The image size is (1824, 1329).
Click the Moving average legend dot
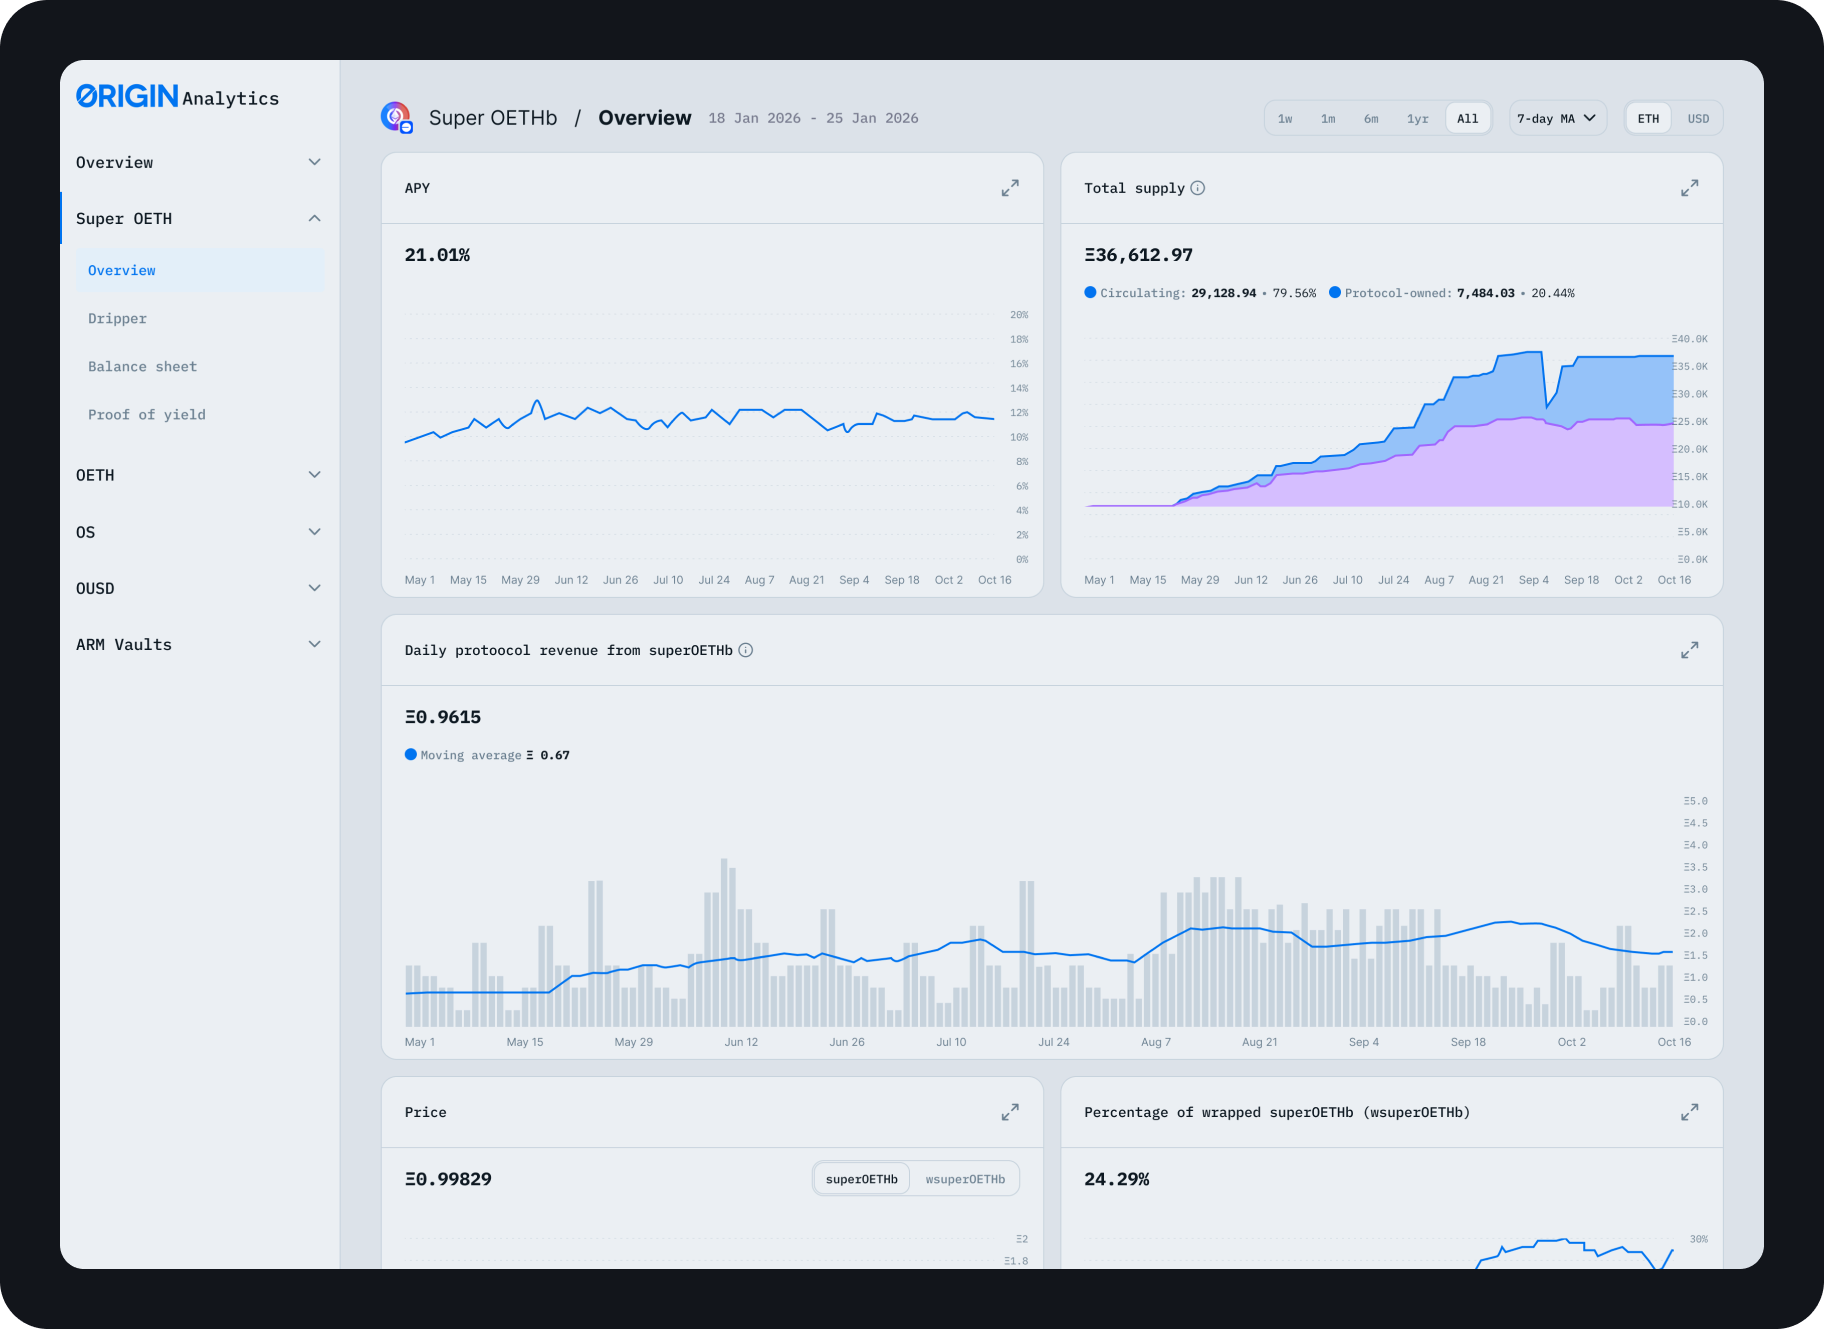(x=411, y=754)
